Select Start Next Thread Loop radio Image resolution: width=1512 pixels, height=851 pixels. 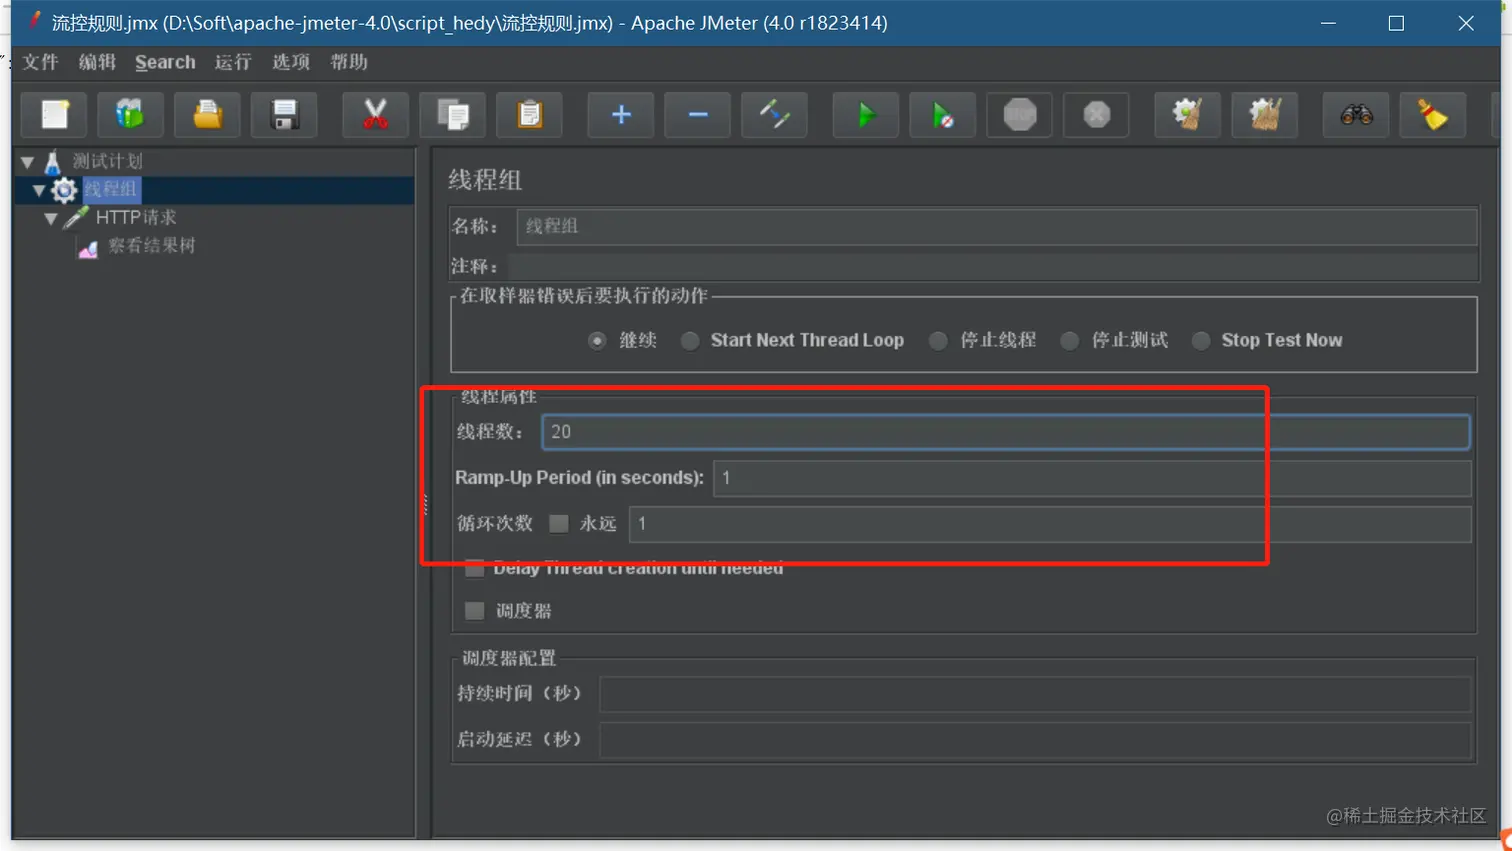tap(689, 341)
